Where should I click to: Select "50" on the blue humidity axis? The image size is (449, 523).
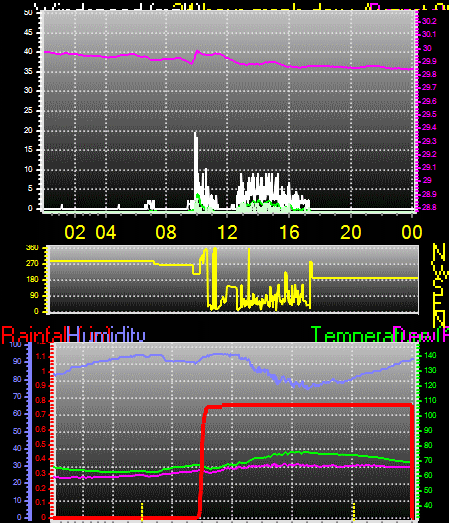17,431
